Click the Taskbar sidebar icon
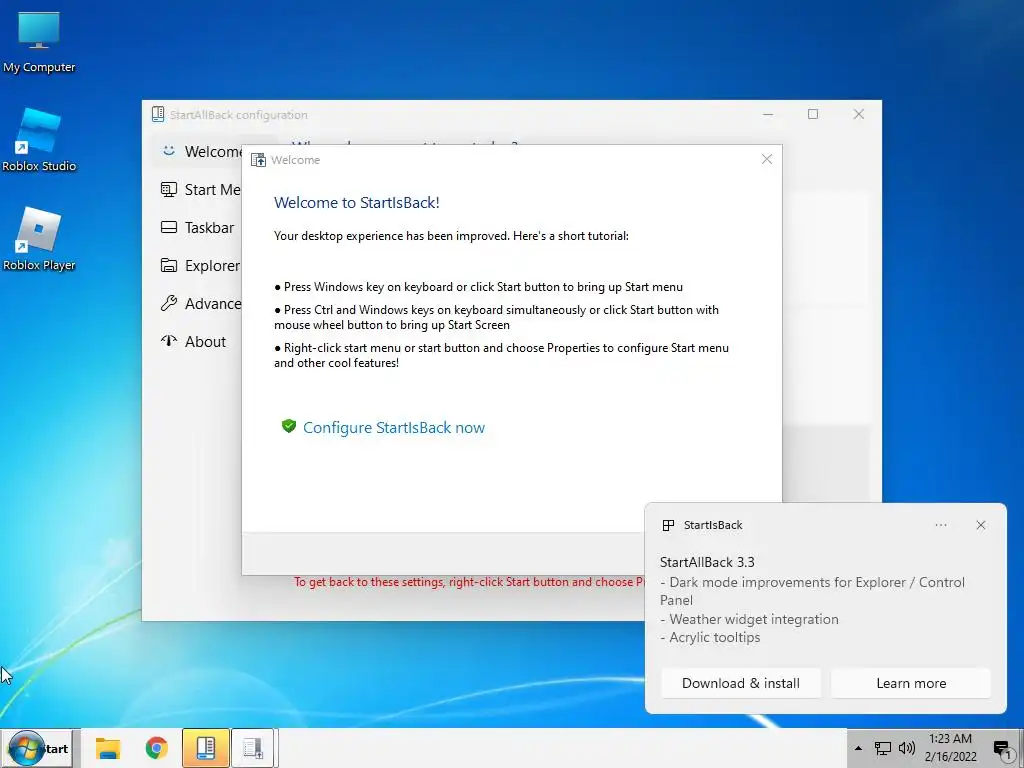The image size is (1024, 768). 168,227
